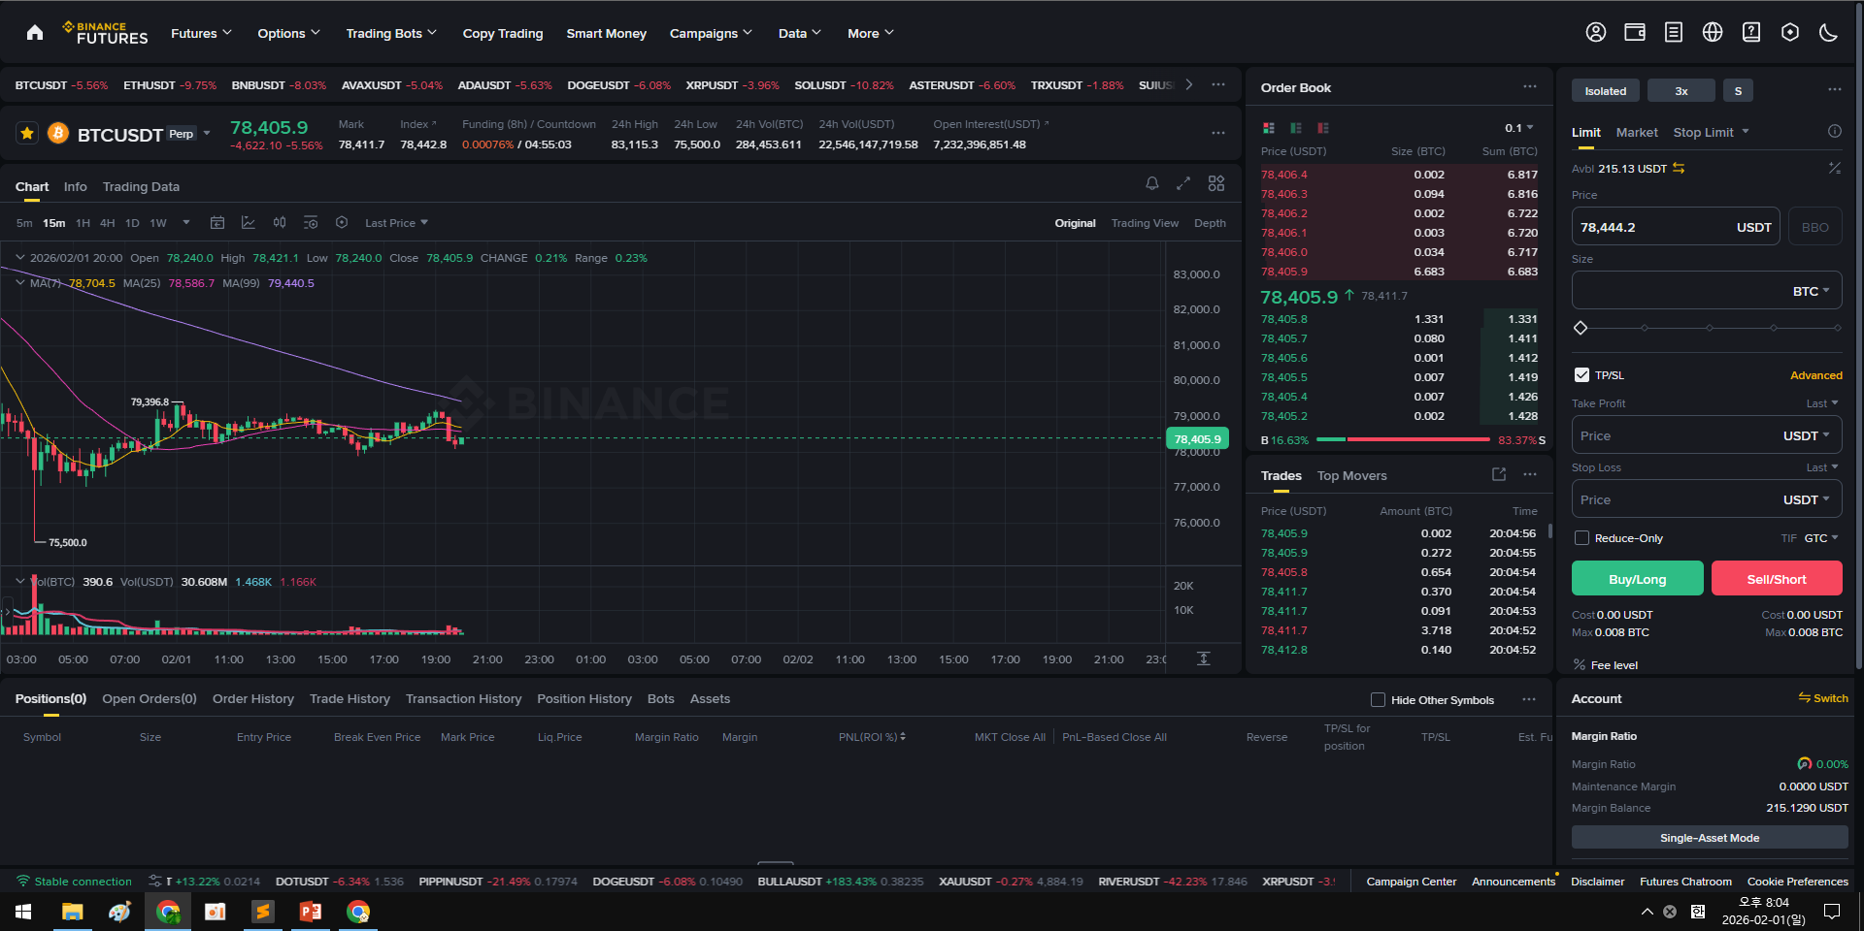Screen dimensions: 1864x931
Task: Open the Position History tab
Action: [x=584, y=699]
